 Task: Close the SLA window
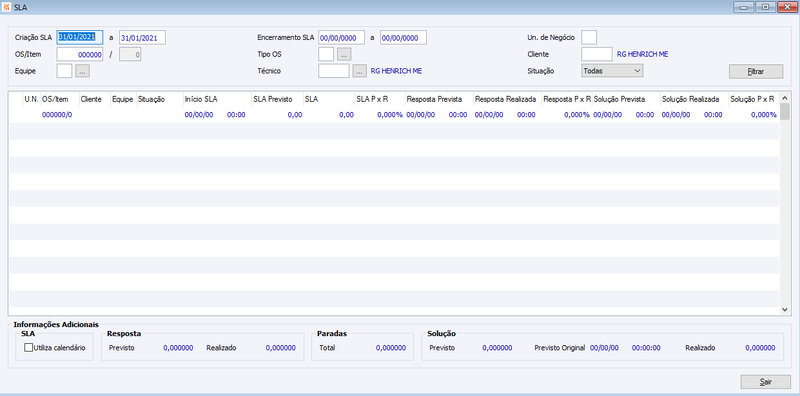tap(787, 7)
